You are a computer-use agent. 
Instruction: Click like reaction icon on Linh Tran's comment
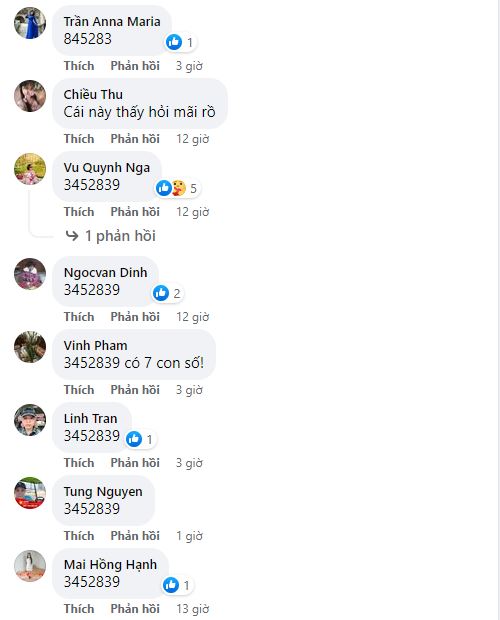(134, 439)
